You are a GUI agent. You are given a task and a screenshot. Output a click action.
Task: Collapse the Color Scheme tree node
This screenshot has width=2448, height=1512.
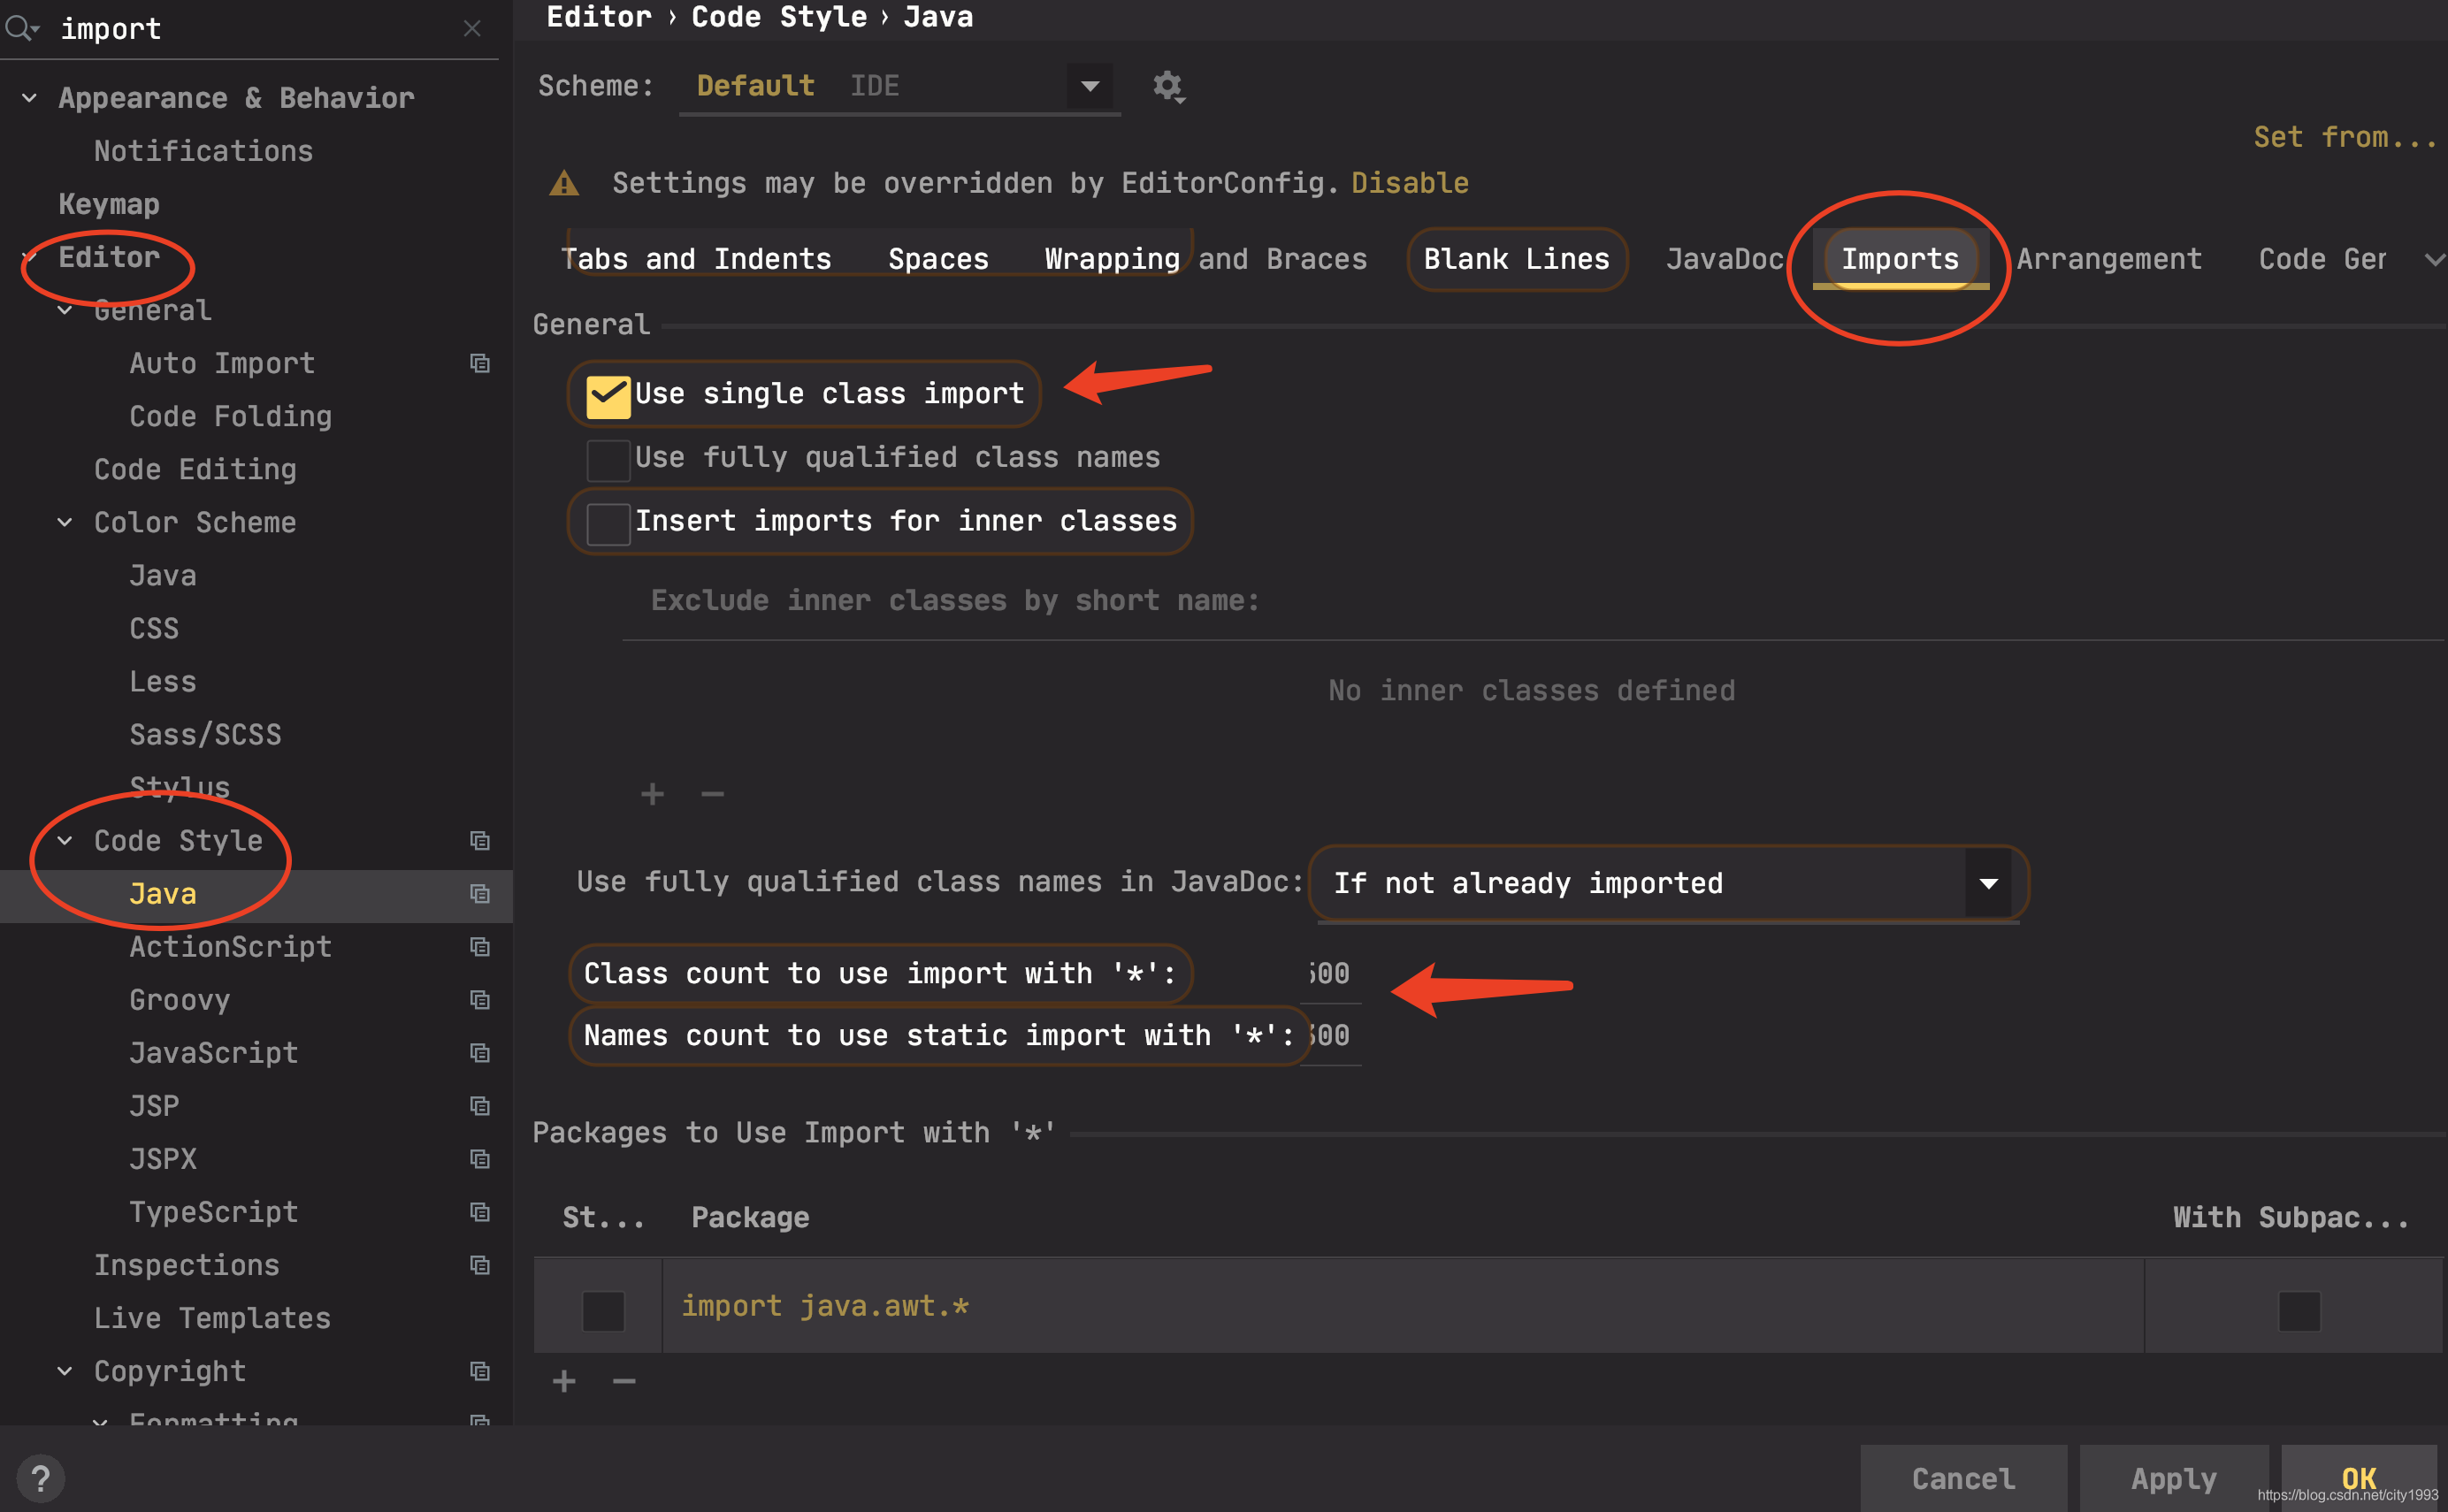[65, 522]
